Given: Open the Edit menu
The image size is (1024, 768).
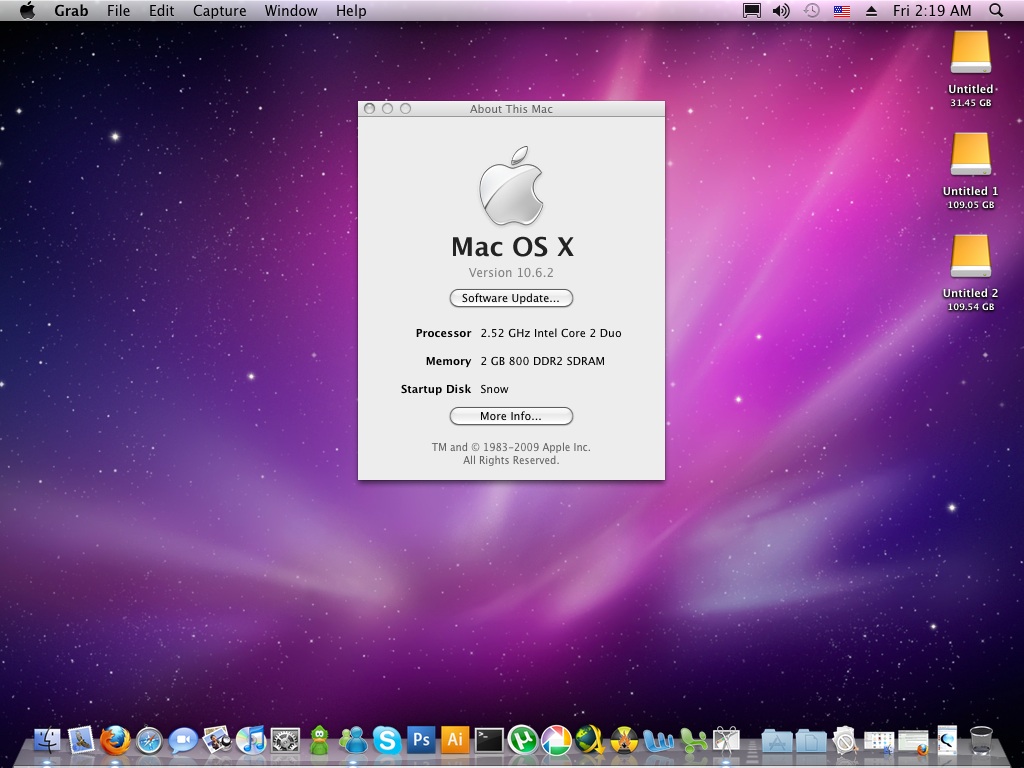Looking at the screenshot, I should tap(161, 10).
